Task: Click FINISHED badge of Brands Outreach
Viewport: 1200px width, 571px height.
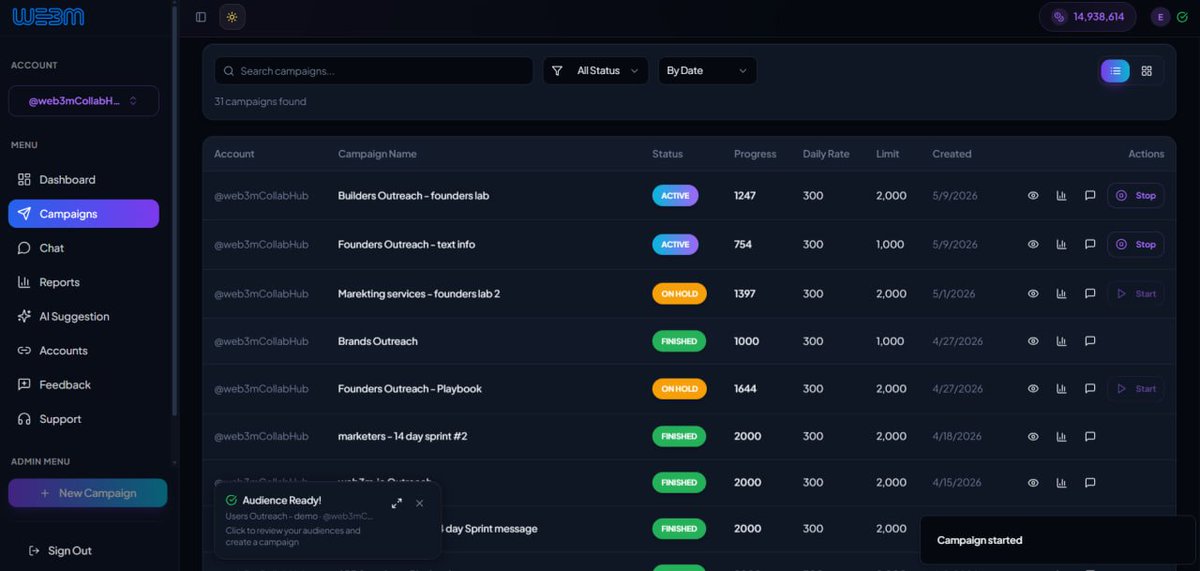Action: click(679, 341)
